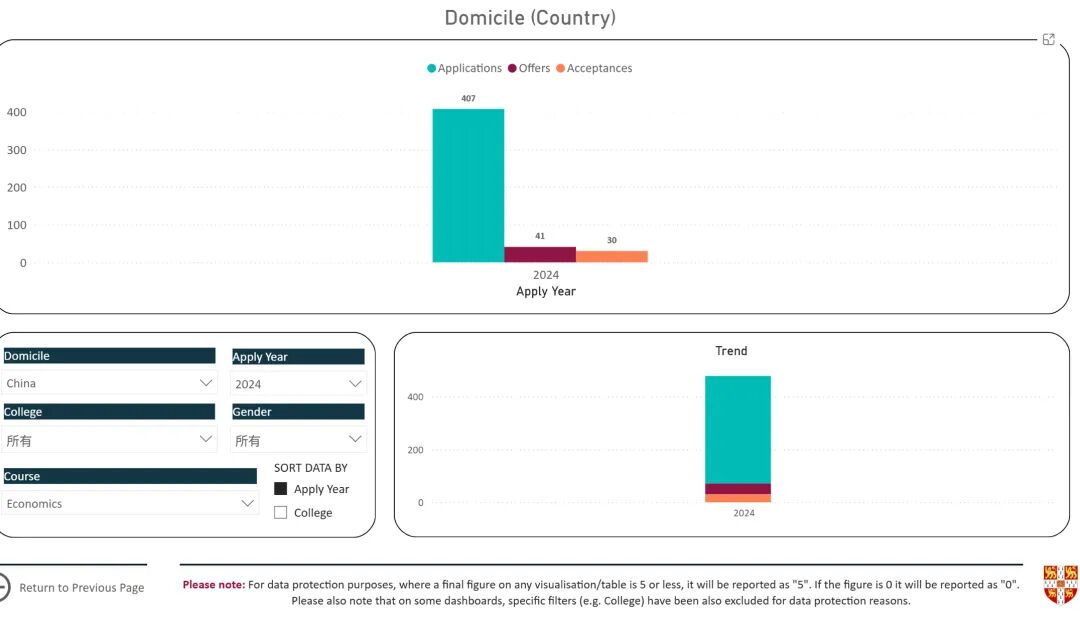Viewport: 1080px width, 642px height.
Task: Click the teal 407 Applications bar
Action: coord(468,185)
